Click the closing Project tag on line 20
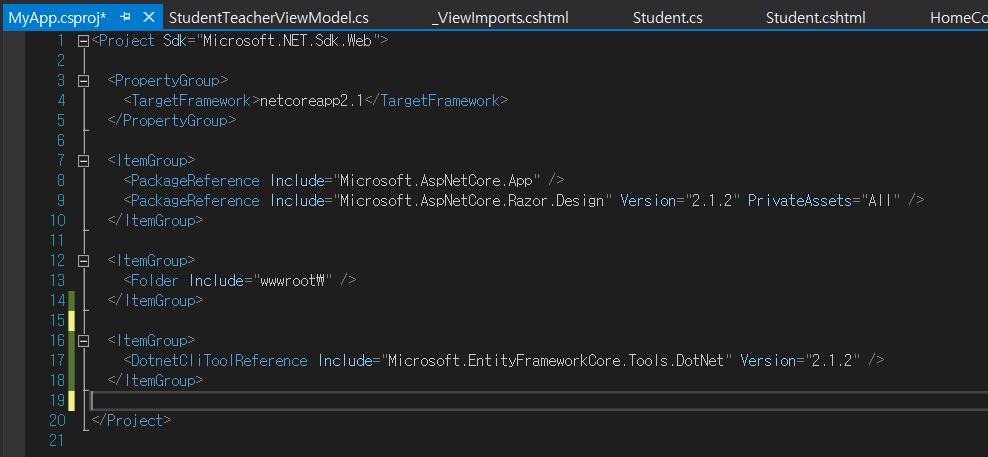 pos(131,421)
